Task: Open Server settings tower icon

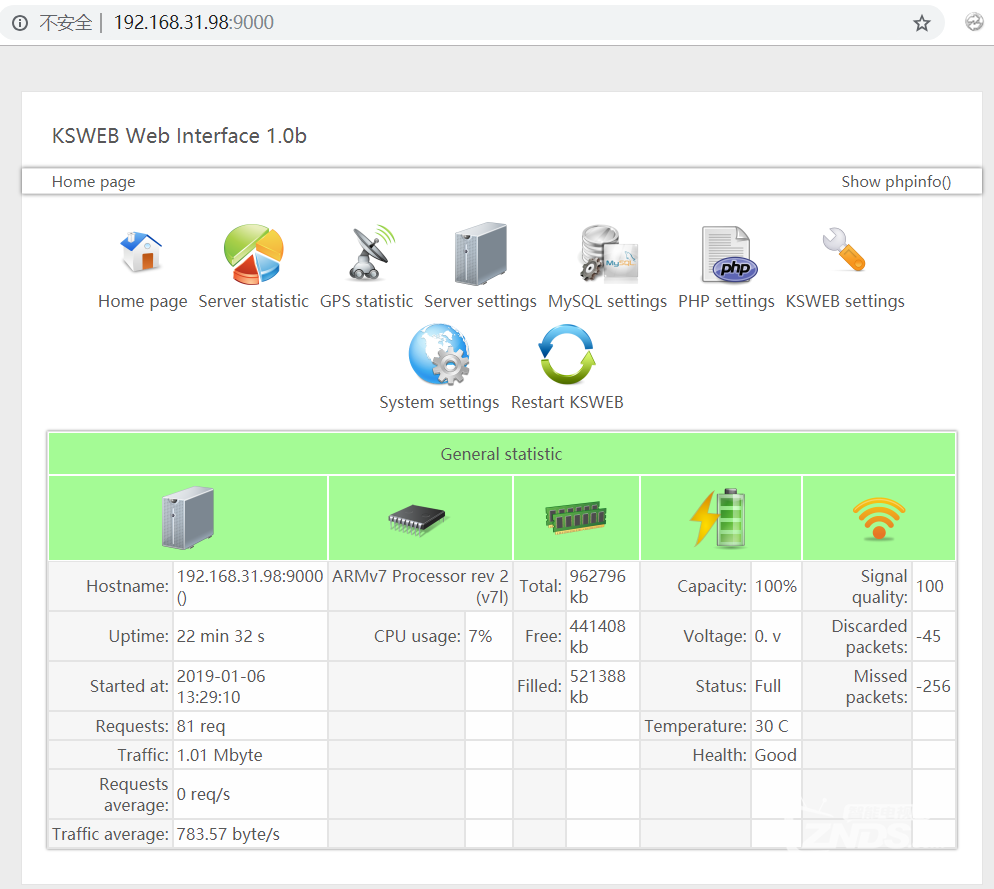Action: (480, 254)
